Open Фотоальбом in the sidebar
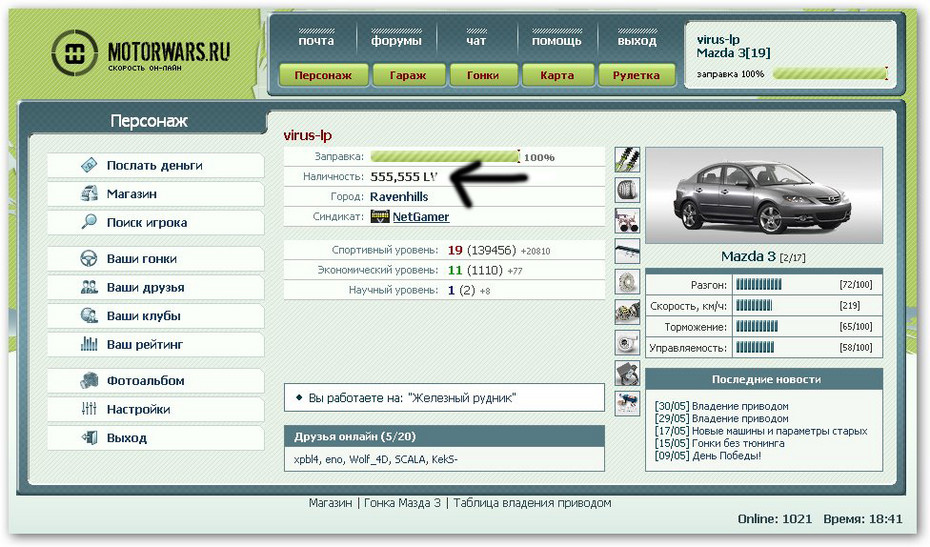 click(x=156, y=380)
